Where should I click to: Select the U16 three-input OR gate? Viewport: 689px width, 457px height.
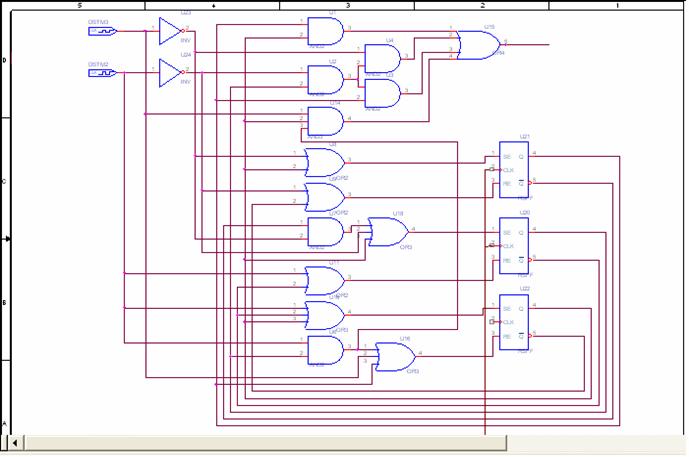(395, 356)
